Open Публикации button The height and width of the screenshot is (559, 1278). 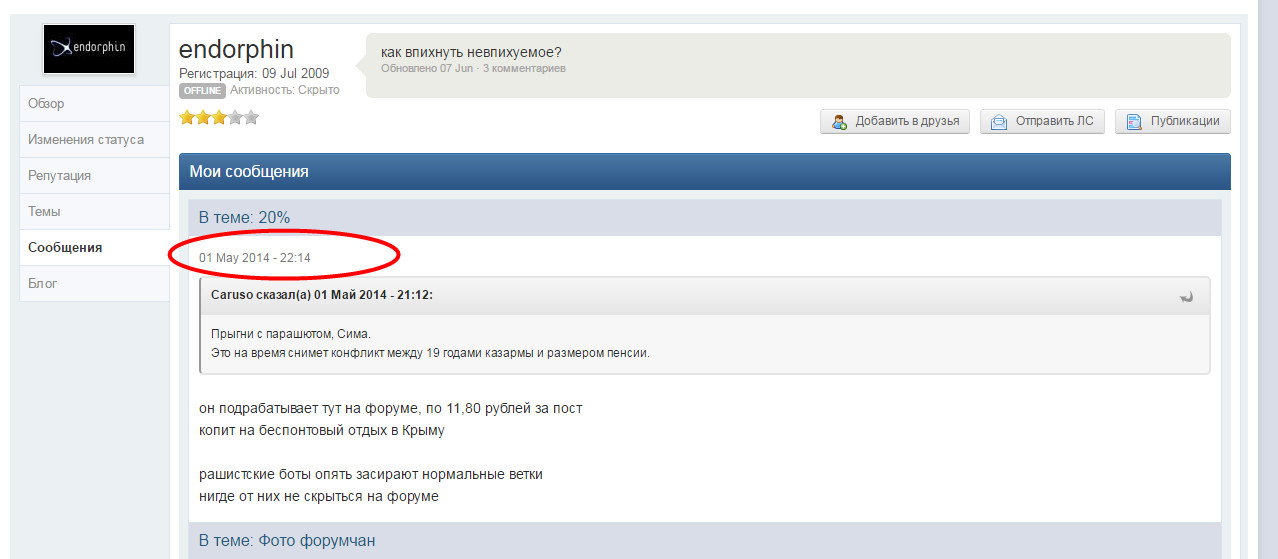pyautogui.click(x=1173, y=121)
